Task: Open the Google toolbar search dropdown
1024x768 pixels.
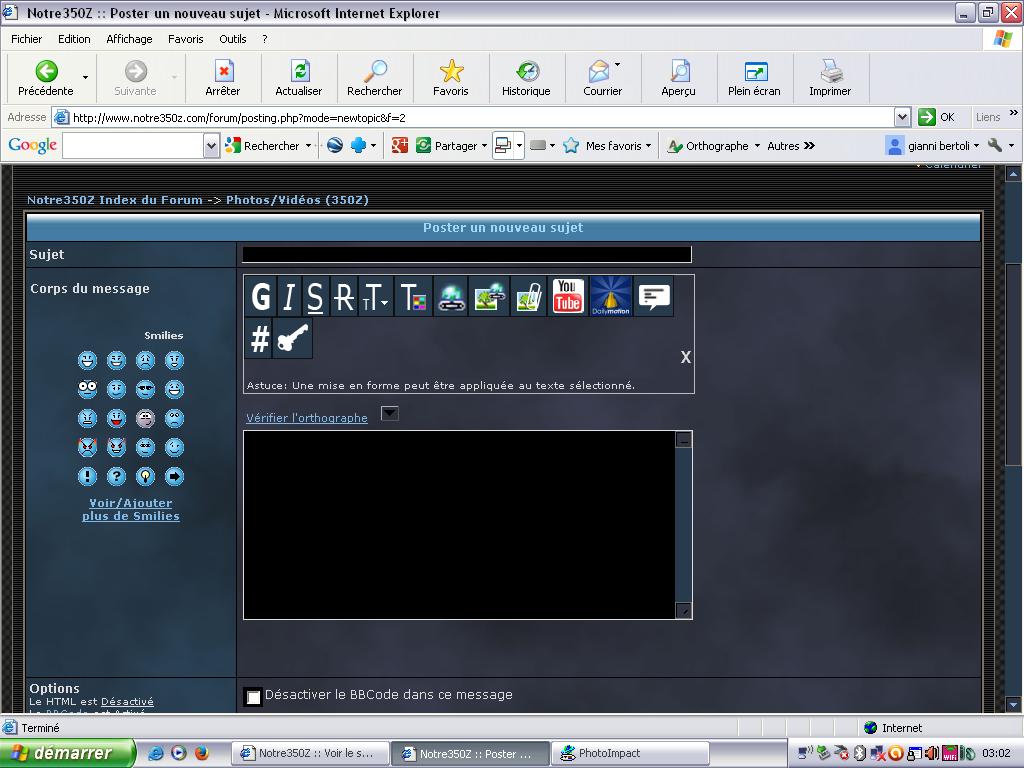Action: (211, 146)
